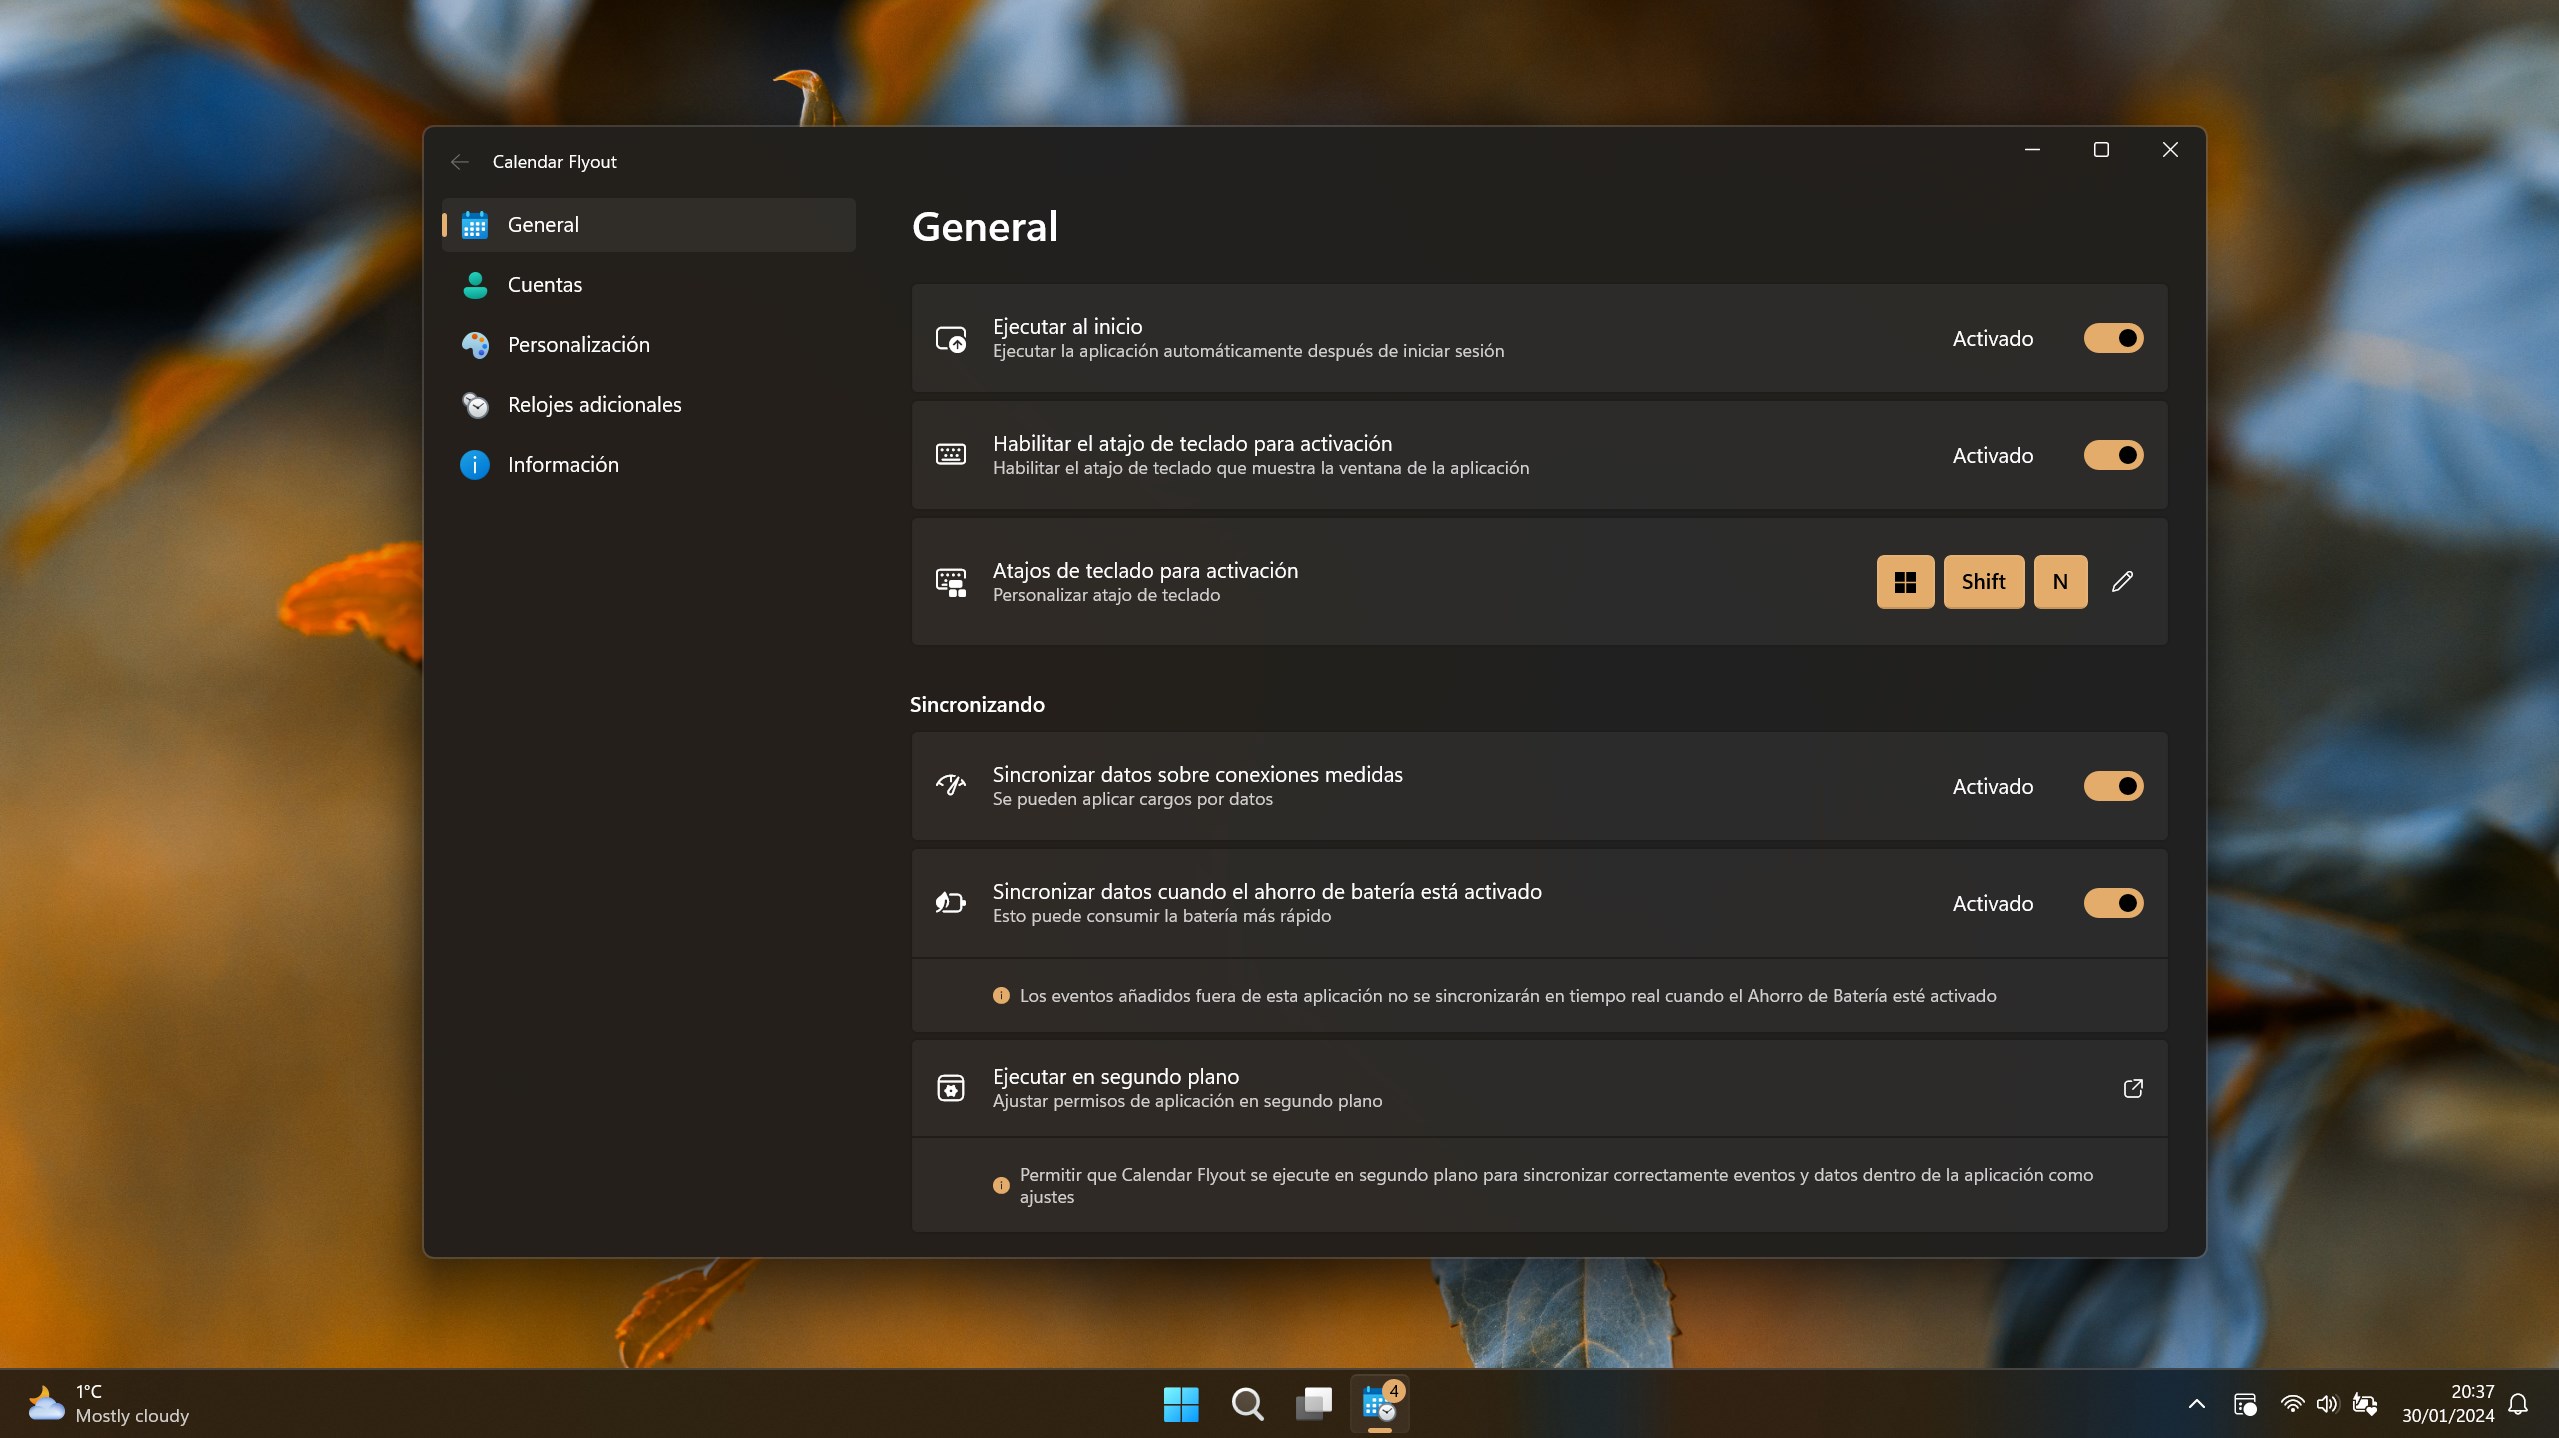Image resolution: width=2559 pixels, height=1438 pixels.
Task: Click the Personalización palette icon
Action: 475,345
